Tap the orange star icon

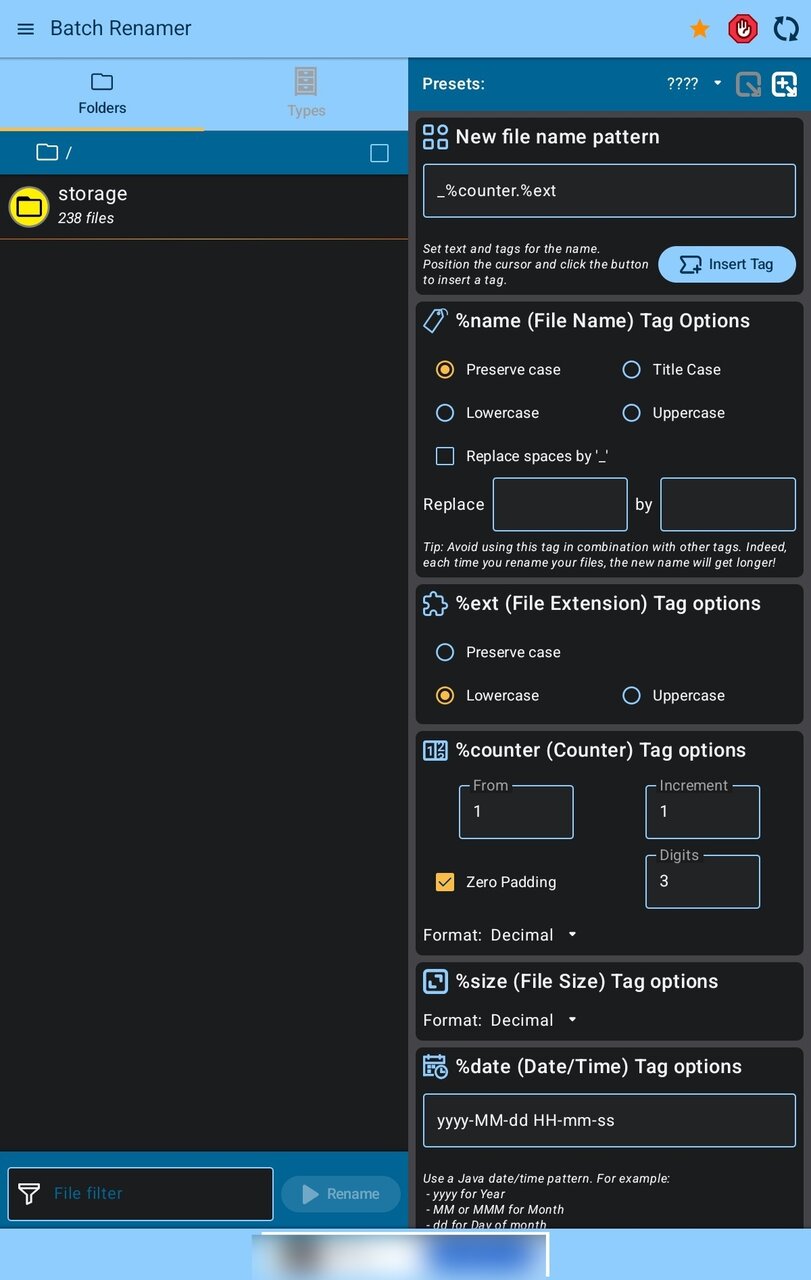click(700, 29)
